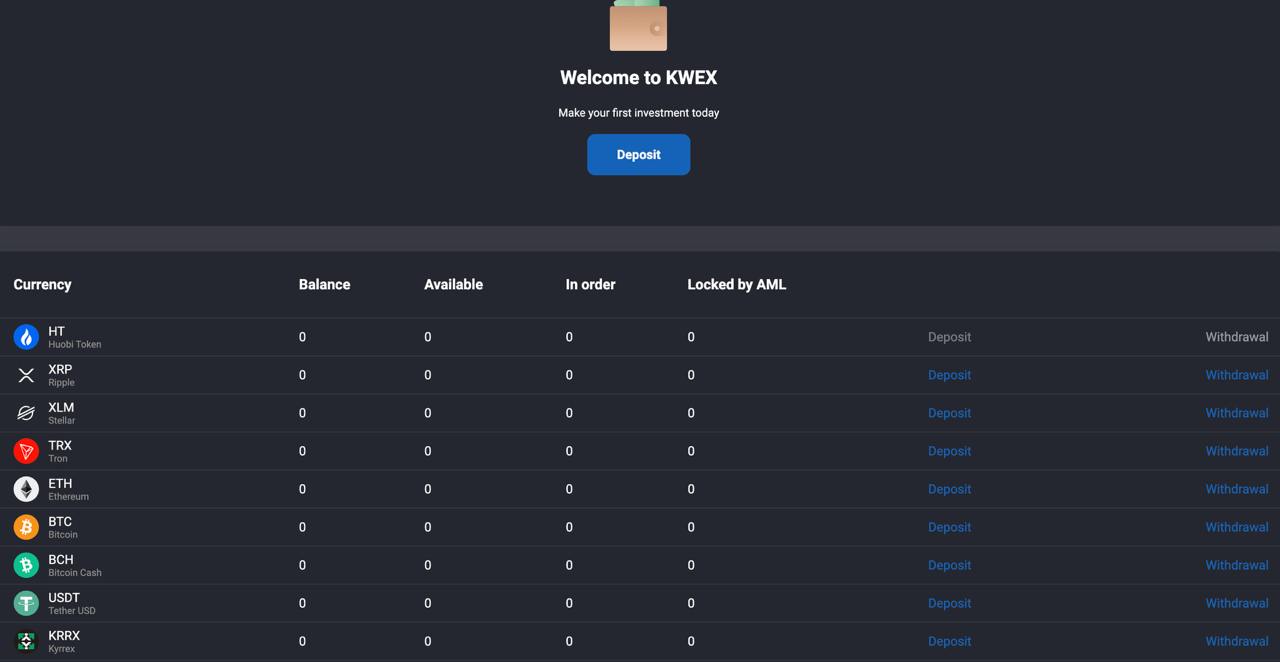Open Withdrawal for Bitcoin BTC

[x=1236, y=527]
